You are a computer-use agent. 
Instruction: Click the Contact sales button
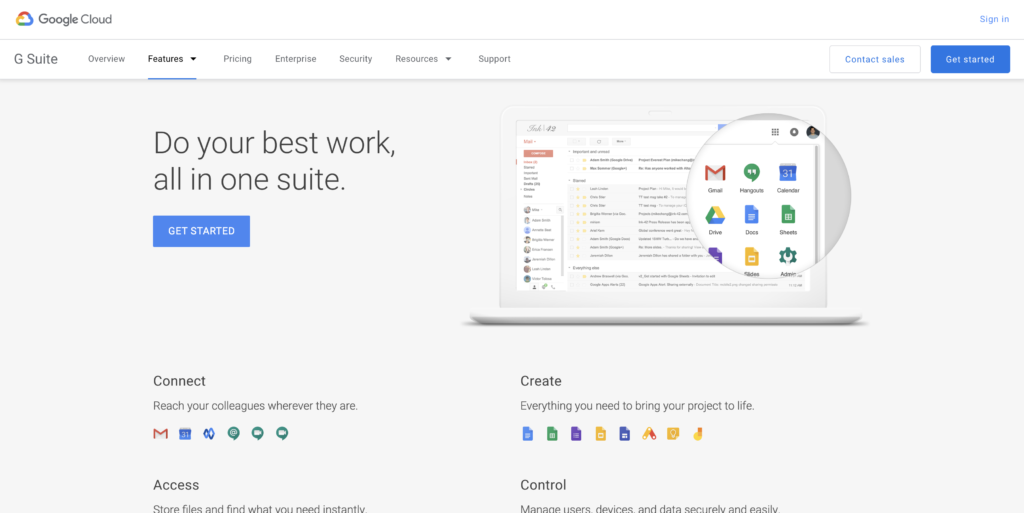click(874, 59)
